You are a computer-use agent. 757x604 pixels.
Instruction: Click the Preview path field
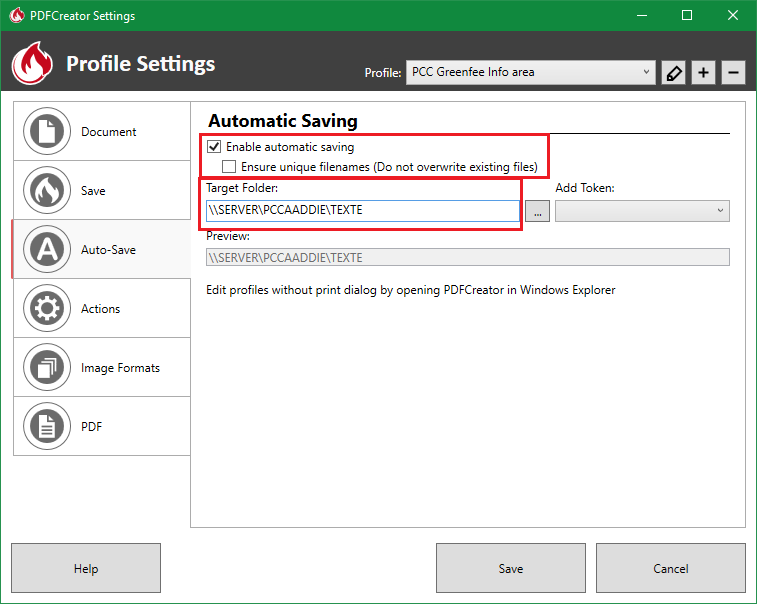(467, 258)
